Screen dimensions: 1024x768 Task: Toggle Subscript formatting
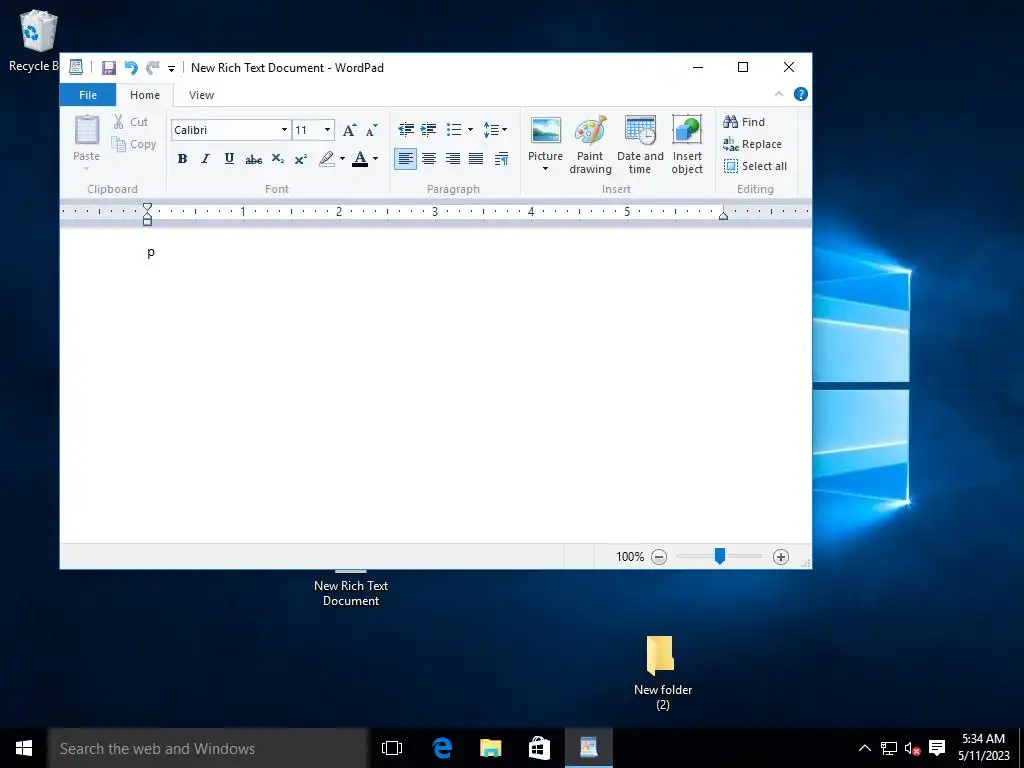coord(278,159)
